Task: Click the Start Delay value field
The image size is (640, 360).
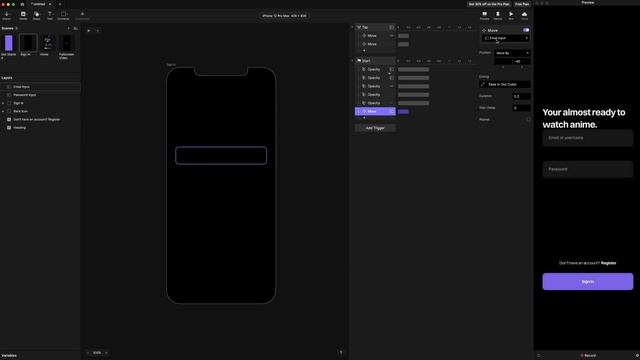Action: point(521,108)
